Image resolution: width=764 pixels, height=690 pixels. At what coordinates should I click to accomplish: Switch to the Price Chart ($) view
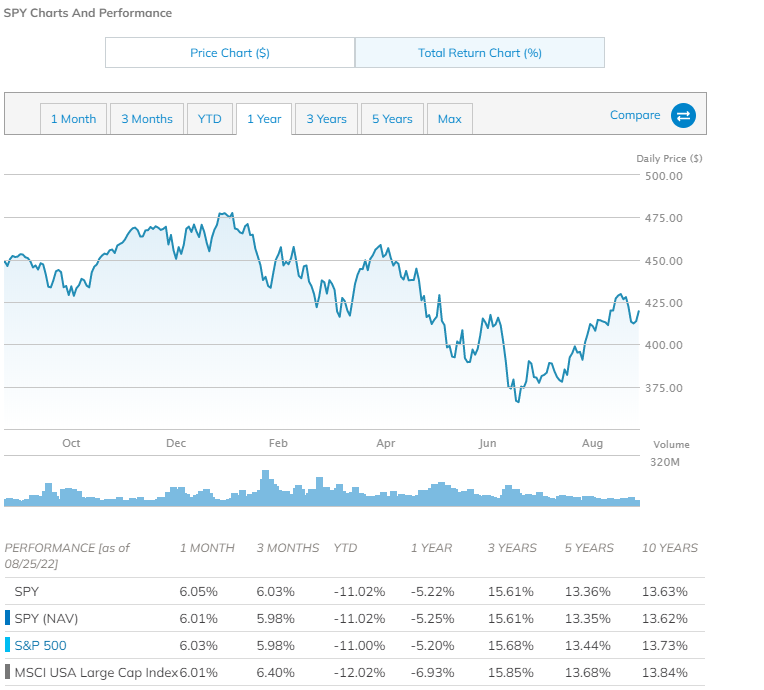coord(230,53)
